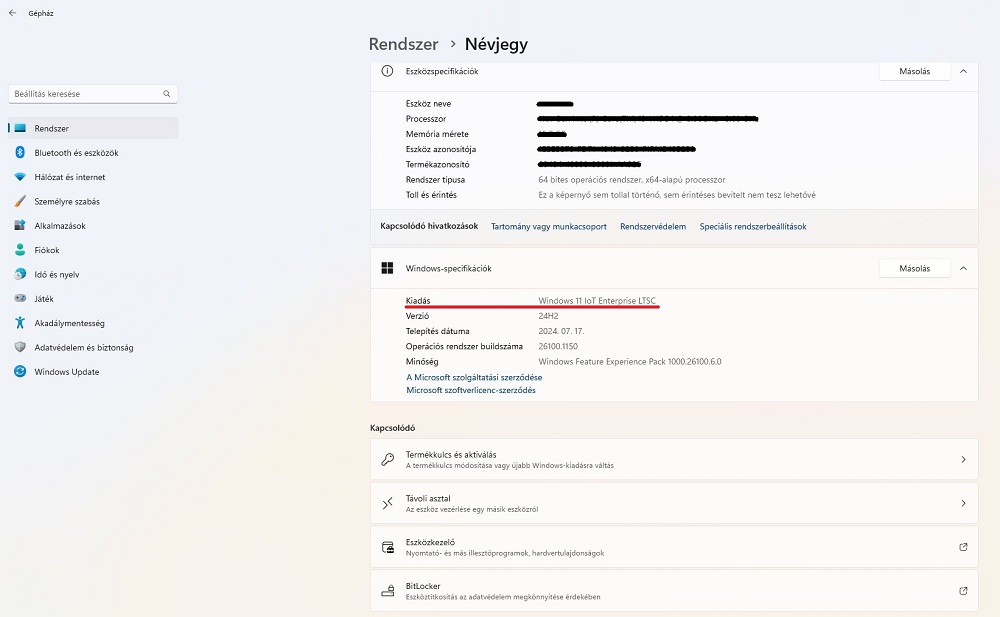Open Rendszervédelem link
Screen dimensions: 1000x617
[x=653, y=227]
